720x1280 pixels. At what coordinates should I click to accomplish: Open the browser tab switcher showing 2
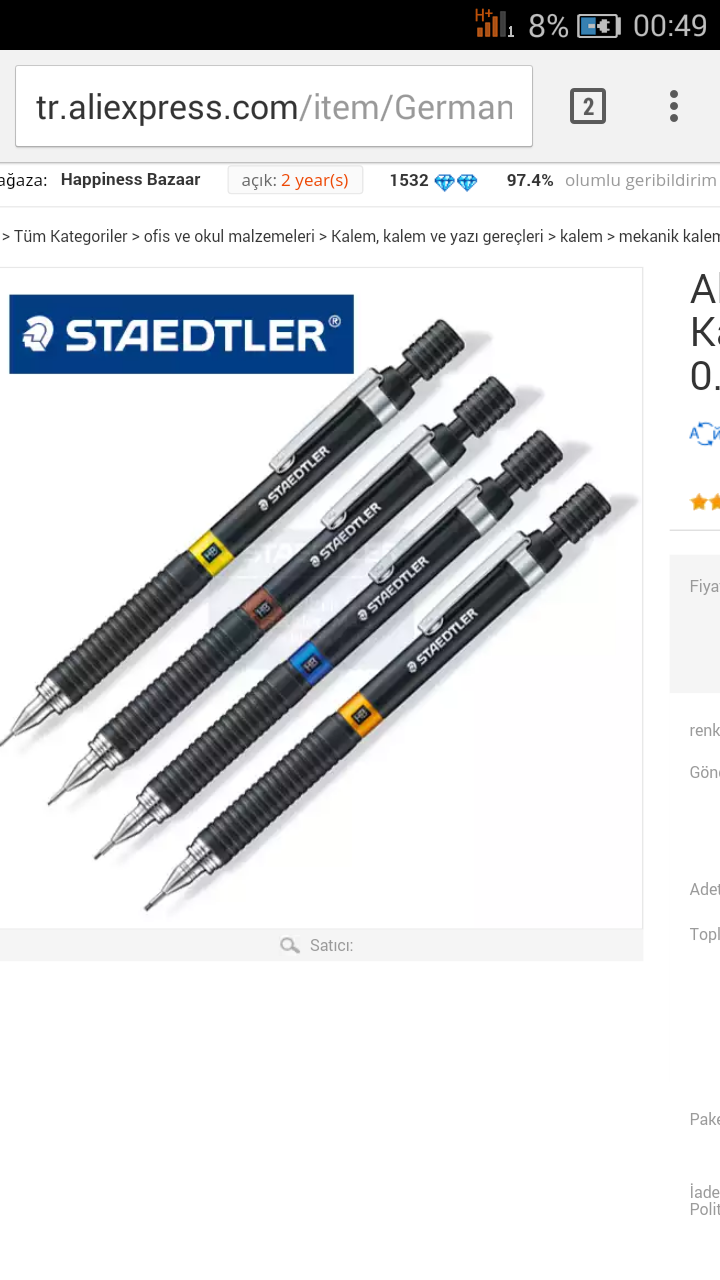[x=588, y=106]
